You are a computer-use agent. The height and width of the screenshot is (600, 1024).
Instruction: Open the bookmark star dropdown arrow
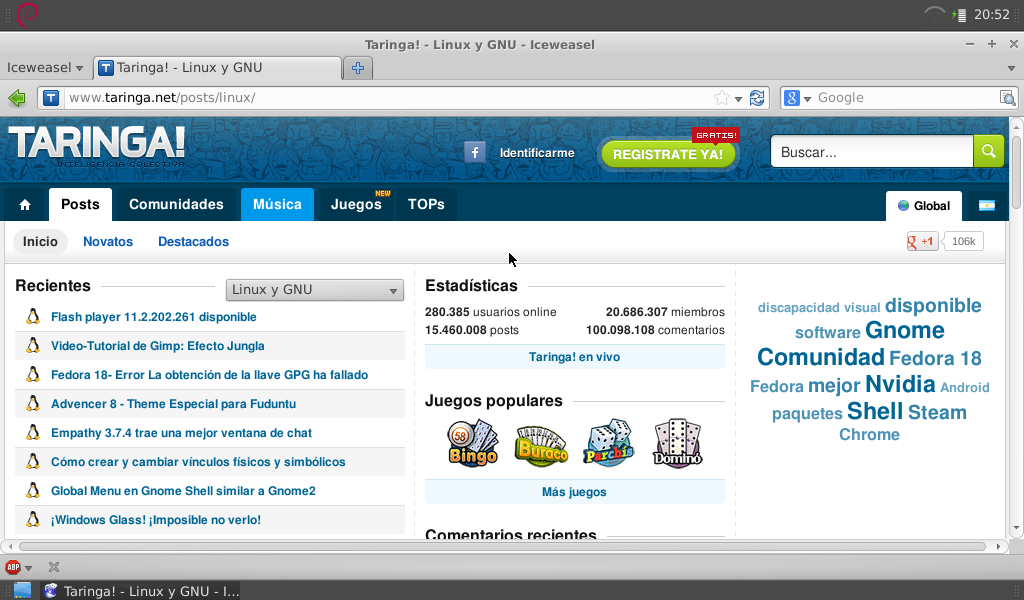[739, 99]
